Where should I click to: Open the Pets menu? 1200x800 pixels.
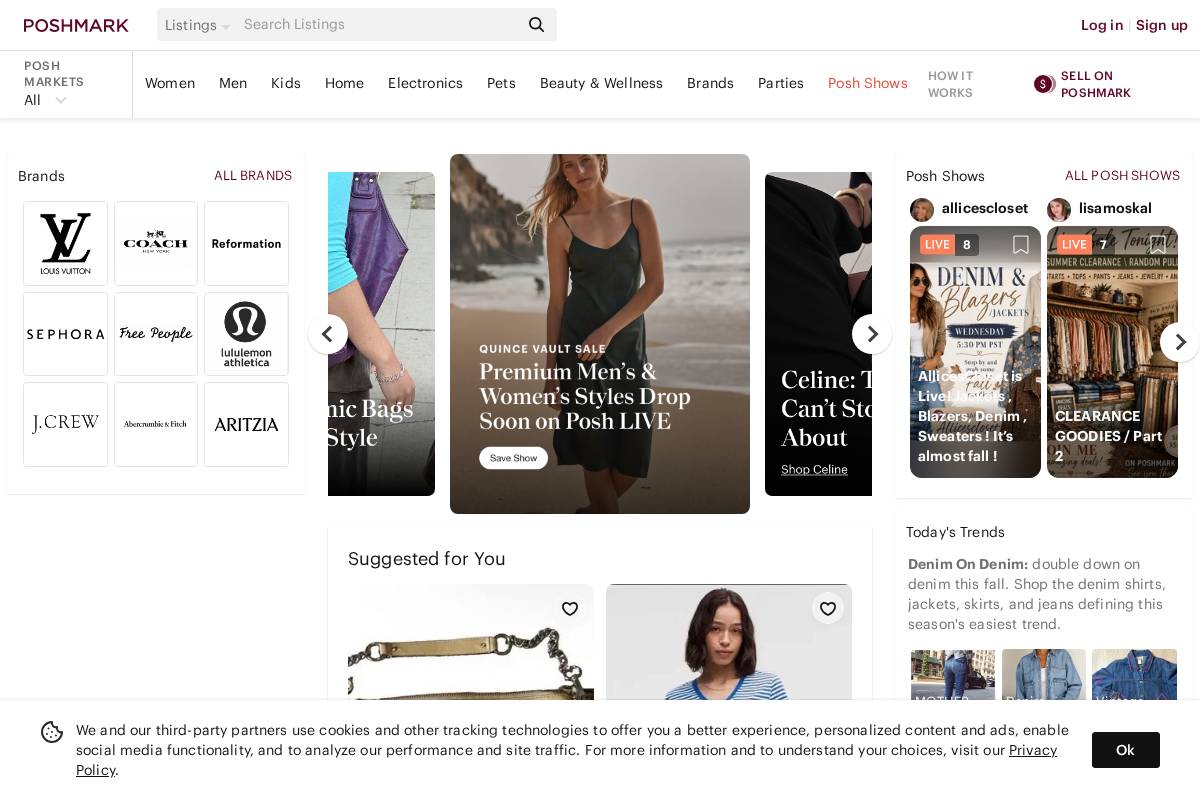501,83
